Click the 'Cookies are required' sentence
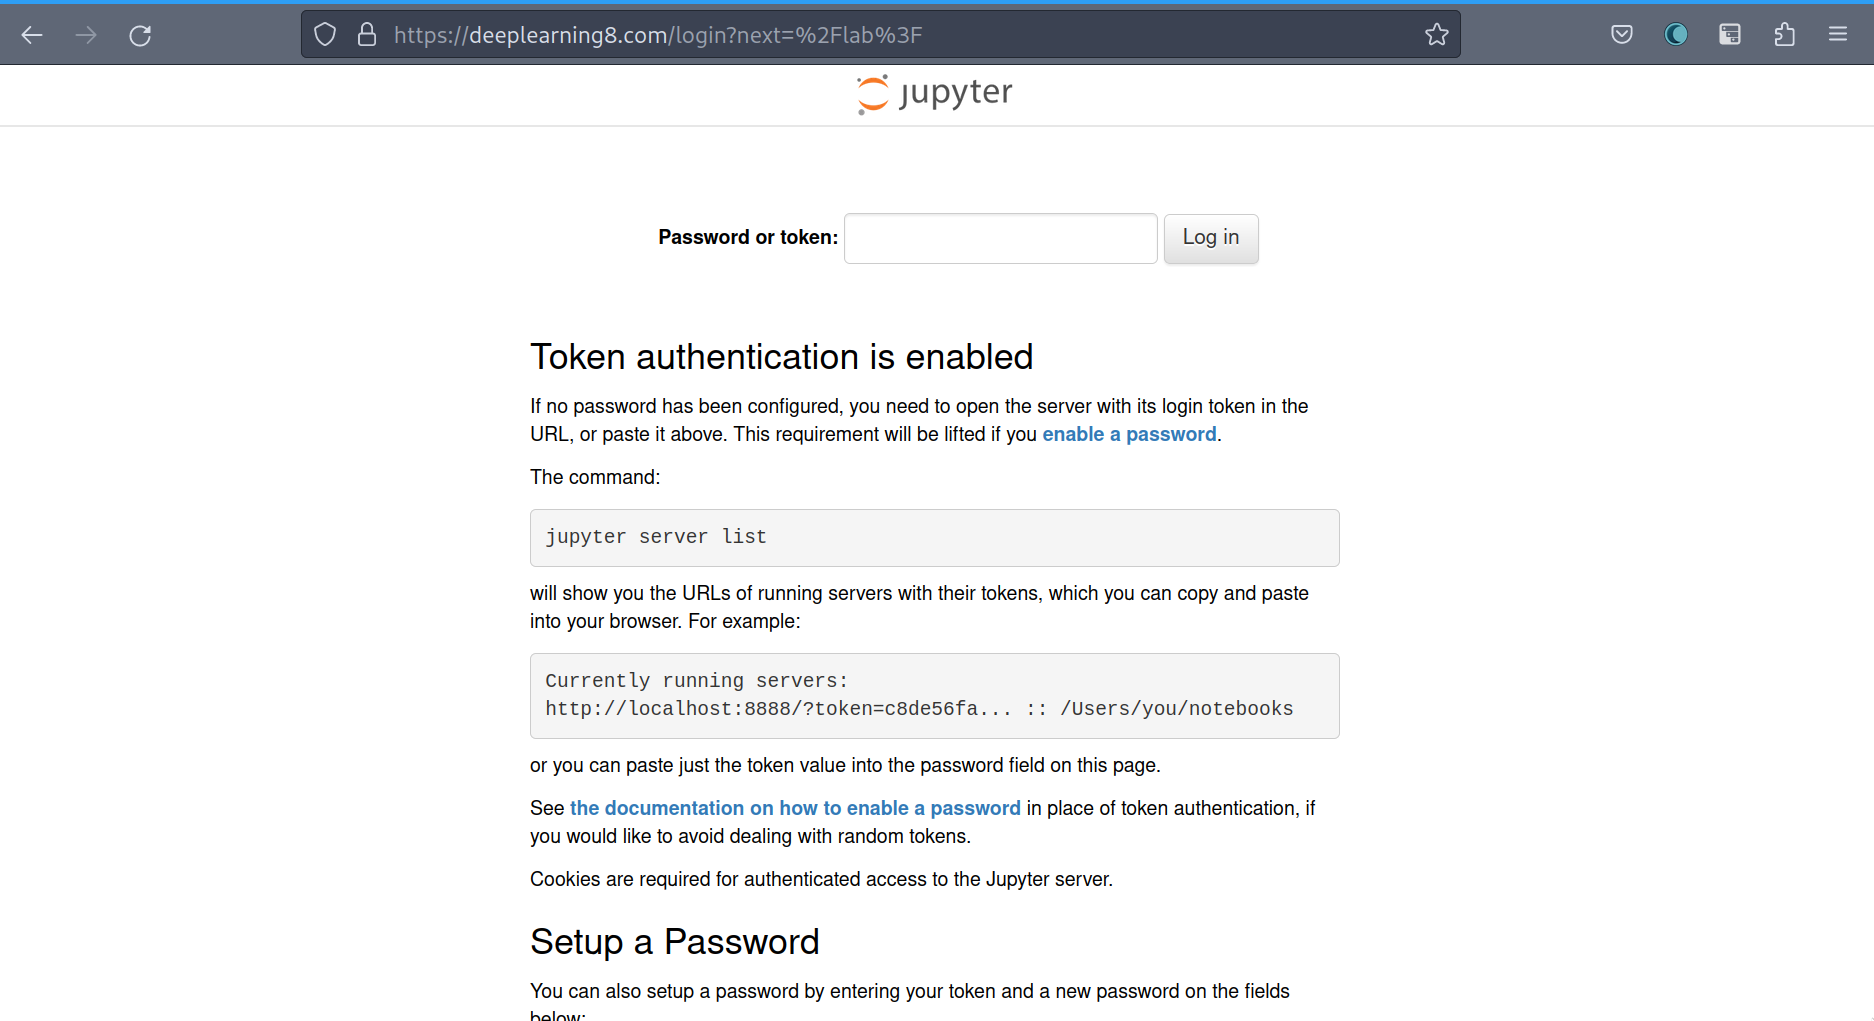 pos(821,879)
